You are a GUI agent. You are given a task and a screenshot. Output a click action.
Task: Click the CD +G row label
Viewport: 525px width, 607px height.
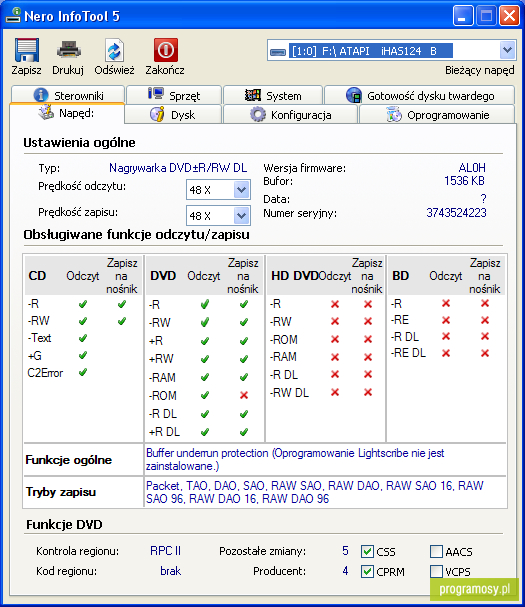tap(34, 355)
